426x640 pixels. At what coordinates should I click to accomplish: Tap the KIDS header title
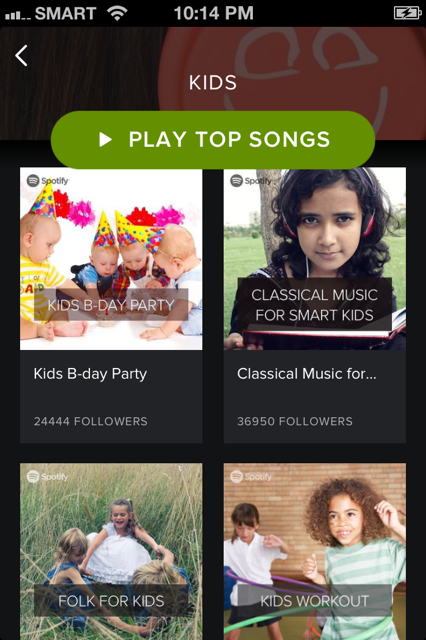click(x=213, y=83)
